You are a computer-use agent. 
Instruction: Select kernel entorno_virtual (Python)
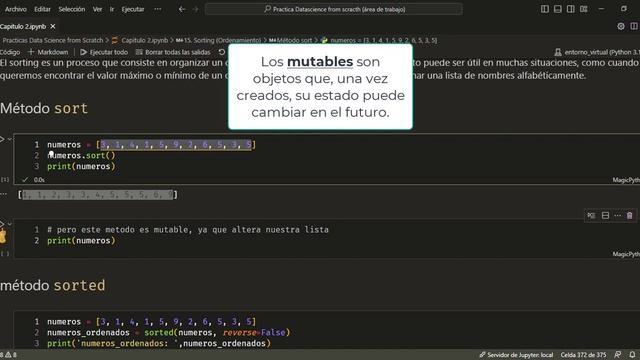click(597, 52)
